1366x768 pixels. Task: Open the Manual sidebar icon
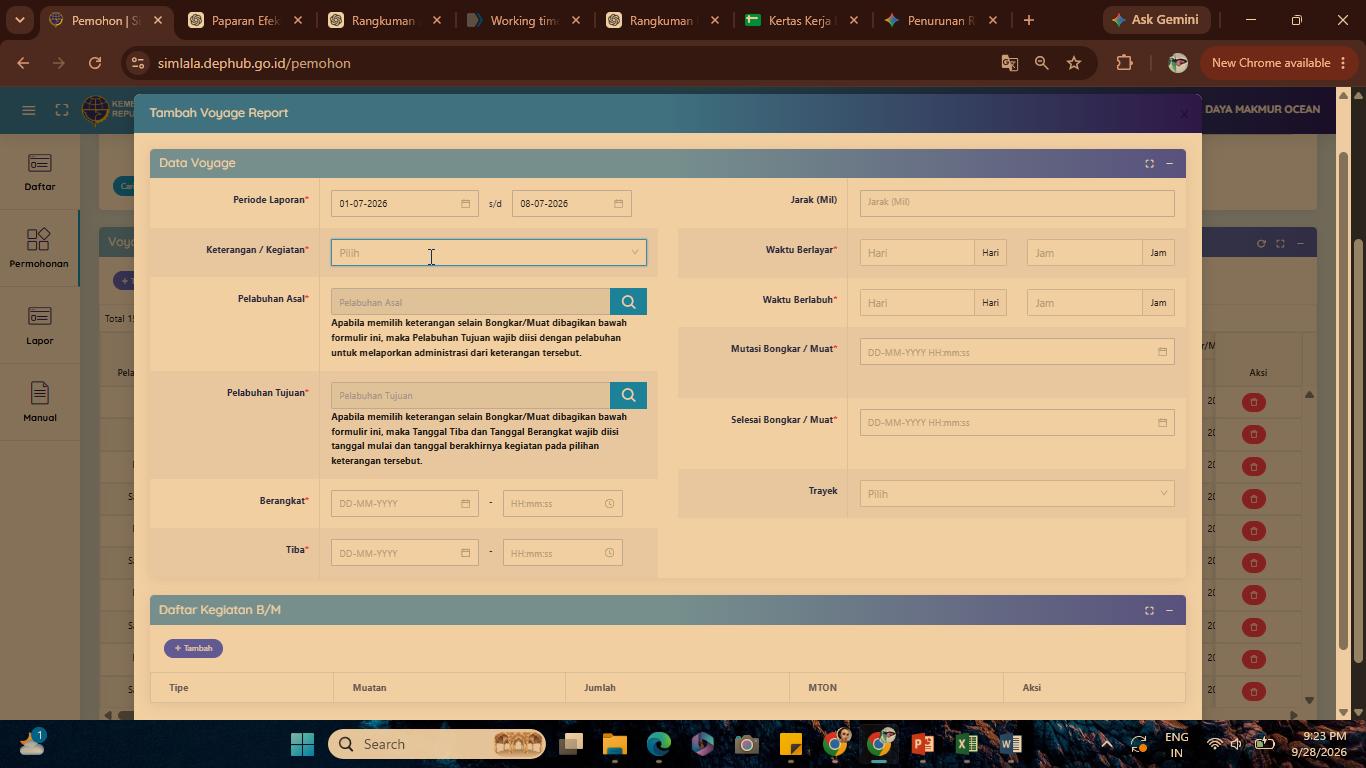(x=40, y=402)
